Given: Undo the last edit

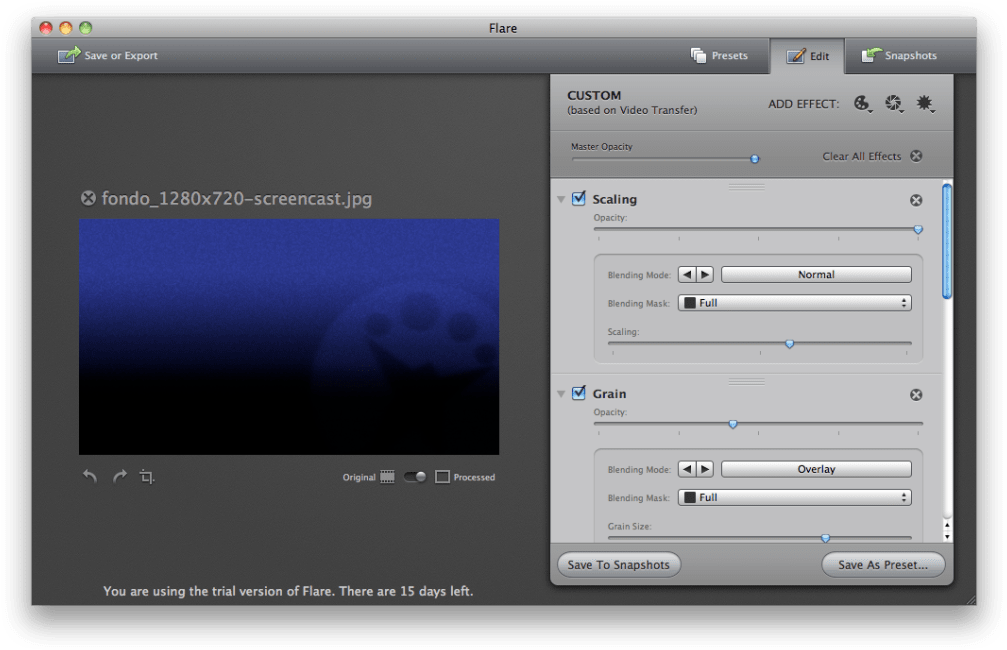Looking at the screenshot, I should point(89,477).
